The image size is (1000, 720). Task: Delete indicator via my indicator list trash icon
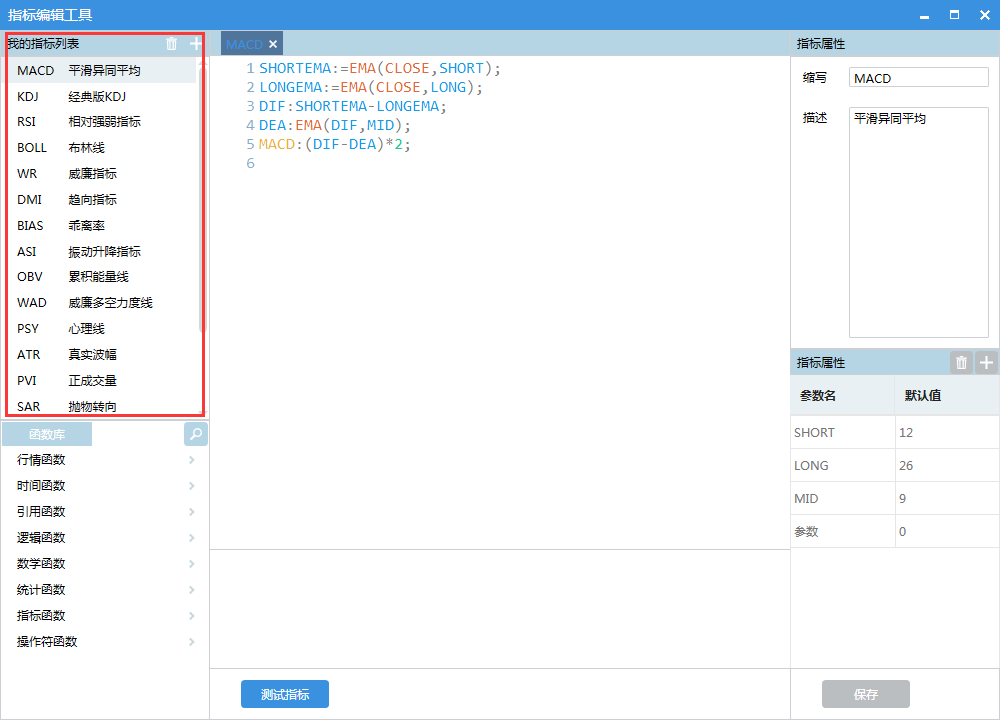(172, 43)
